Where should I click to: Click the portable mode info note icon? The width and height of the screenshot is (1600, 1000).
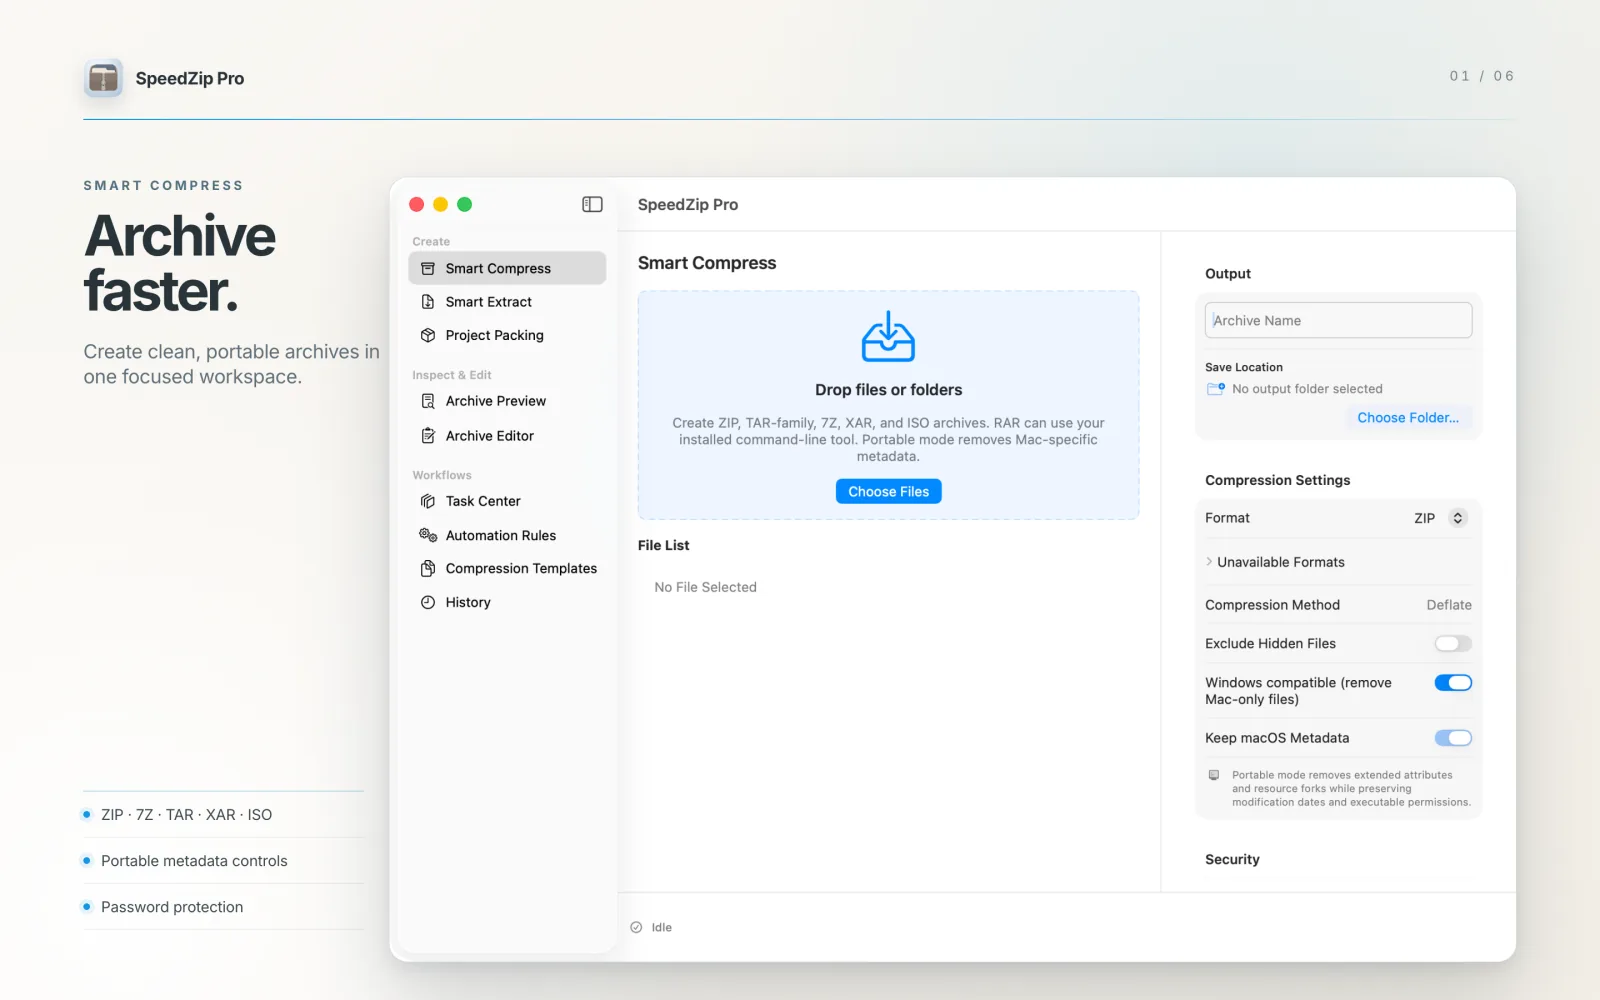tap(1214, 775)
